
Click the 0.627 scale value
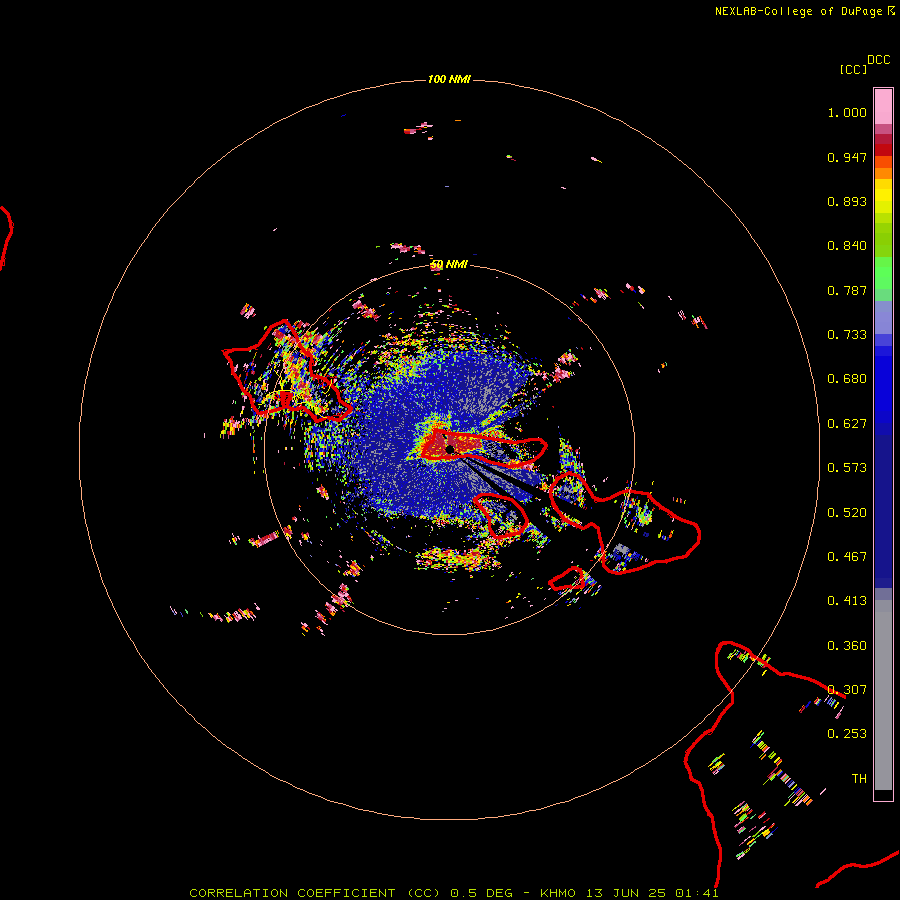click(x=847, y=424)
